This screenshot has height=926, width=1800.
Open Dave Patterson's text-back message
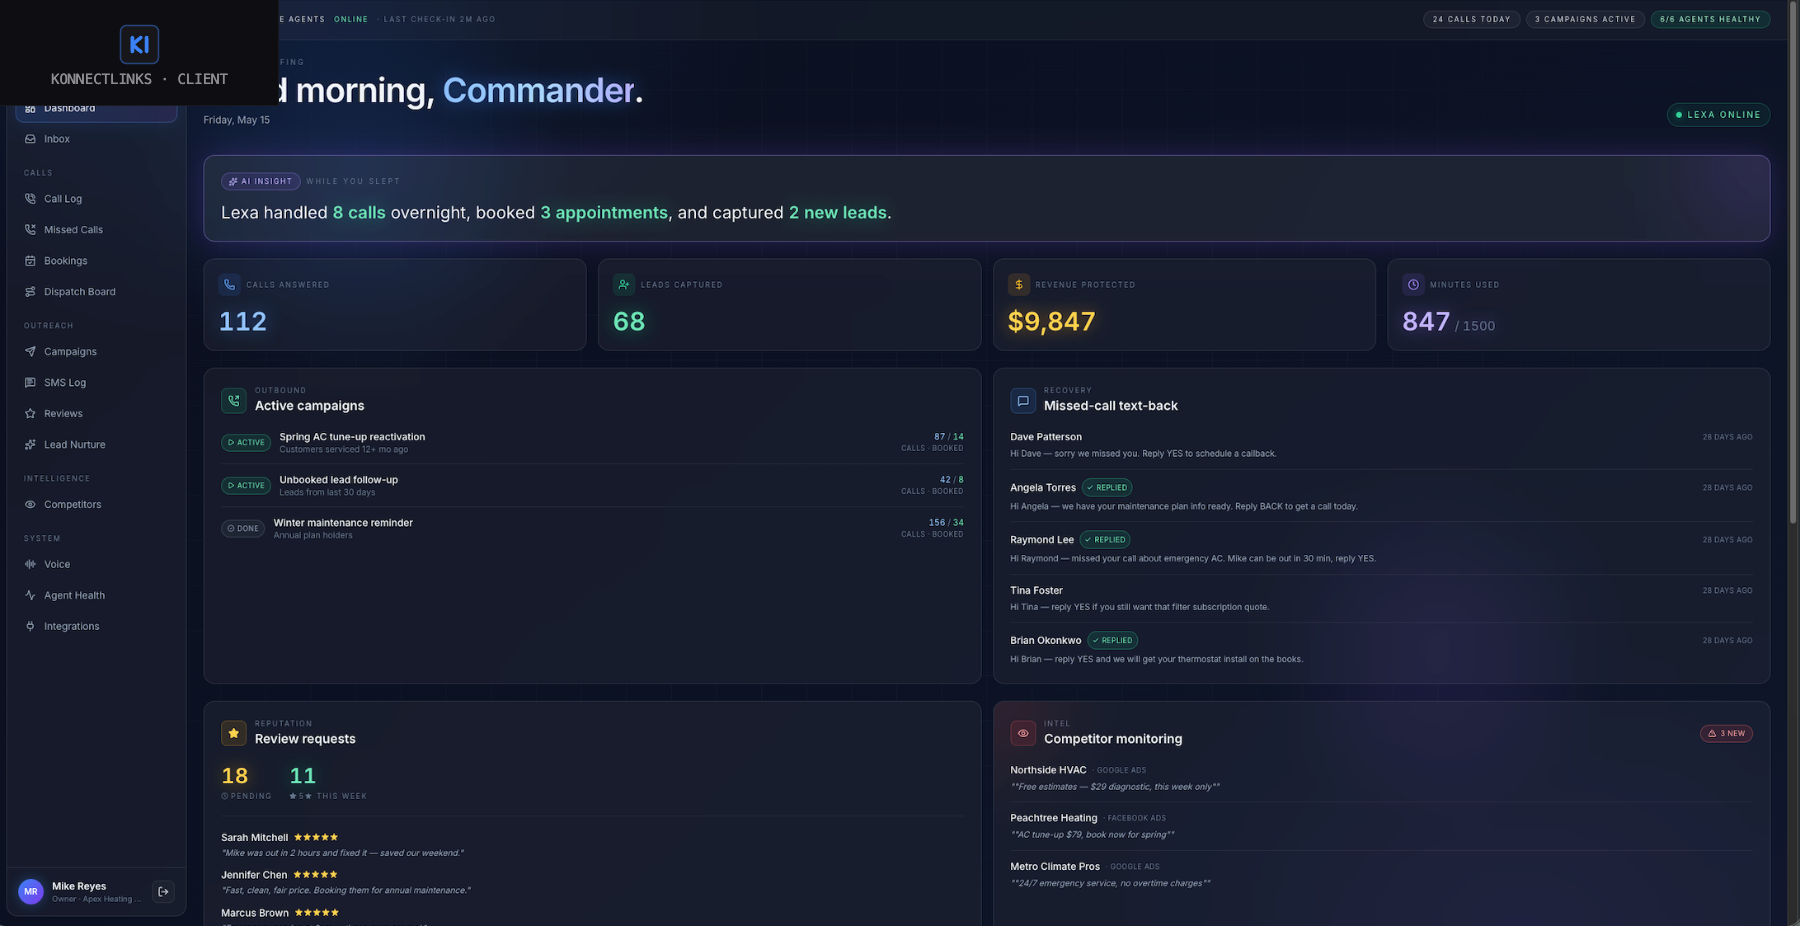(x=1381, y=445)
